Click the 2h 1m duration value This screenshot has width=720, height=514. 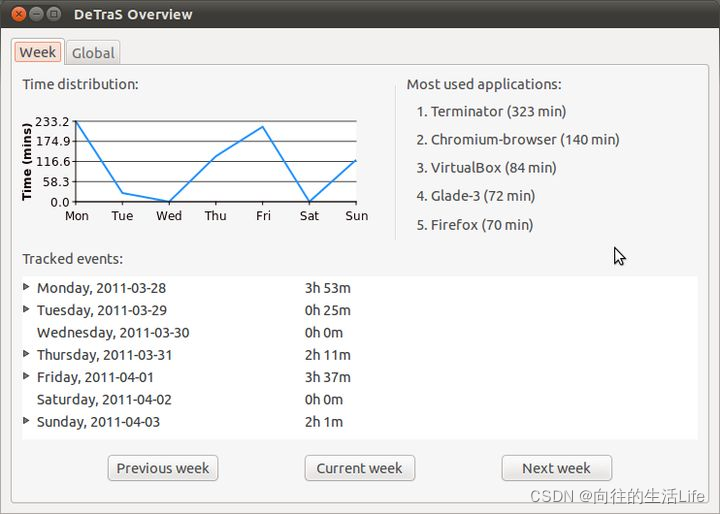pos(324,422)
